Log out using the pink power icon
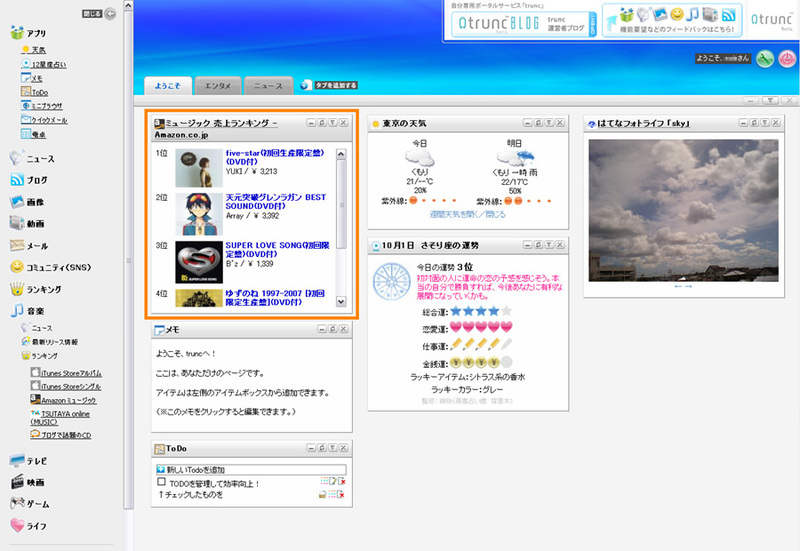 click(x=787, y=59)
